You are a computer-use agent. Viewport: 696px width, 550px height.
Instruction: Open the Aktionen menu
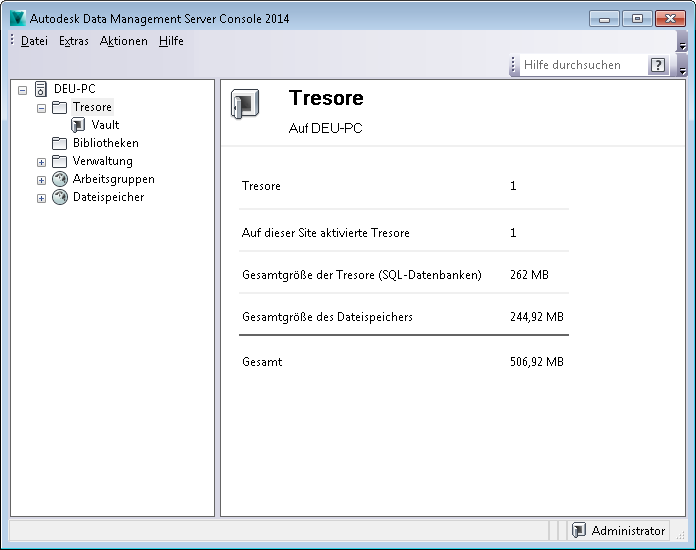123,41
